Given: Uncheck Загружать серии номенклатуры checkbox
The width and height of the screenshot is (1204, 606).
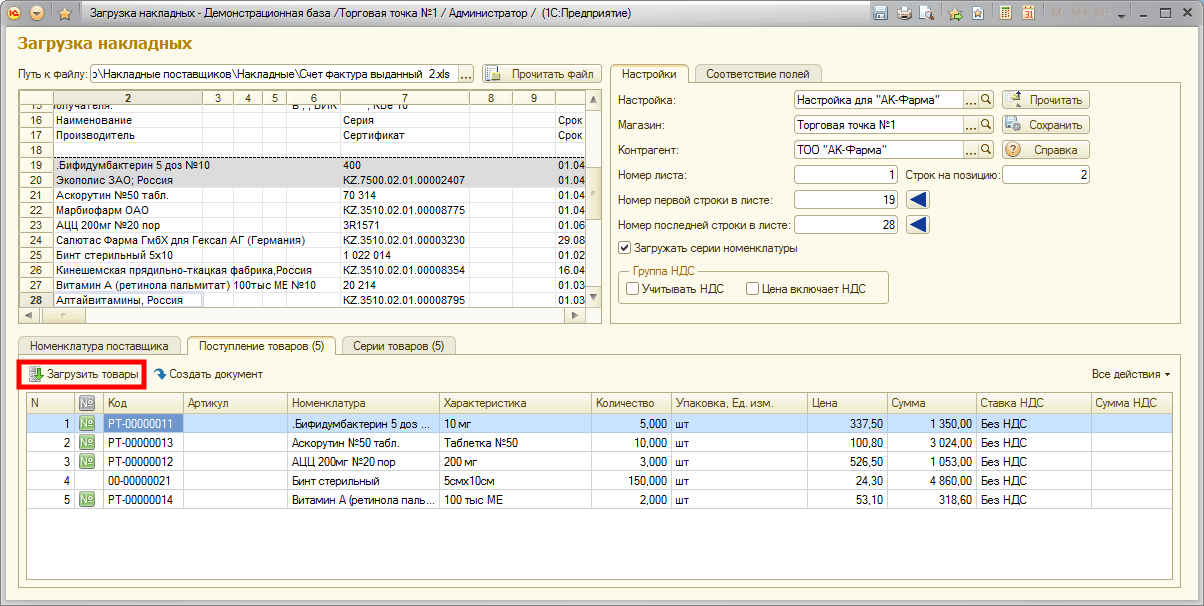Looking at the screenshot, I should [x=625, y=248].
